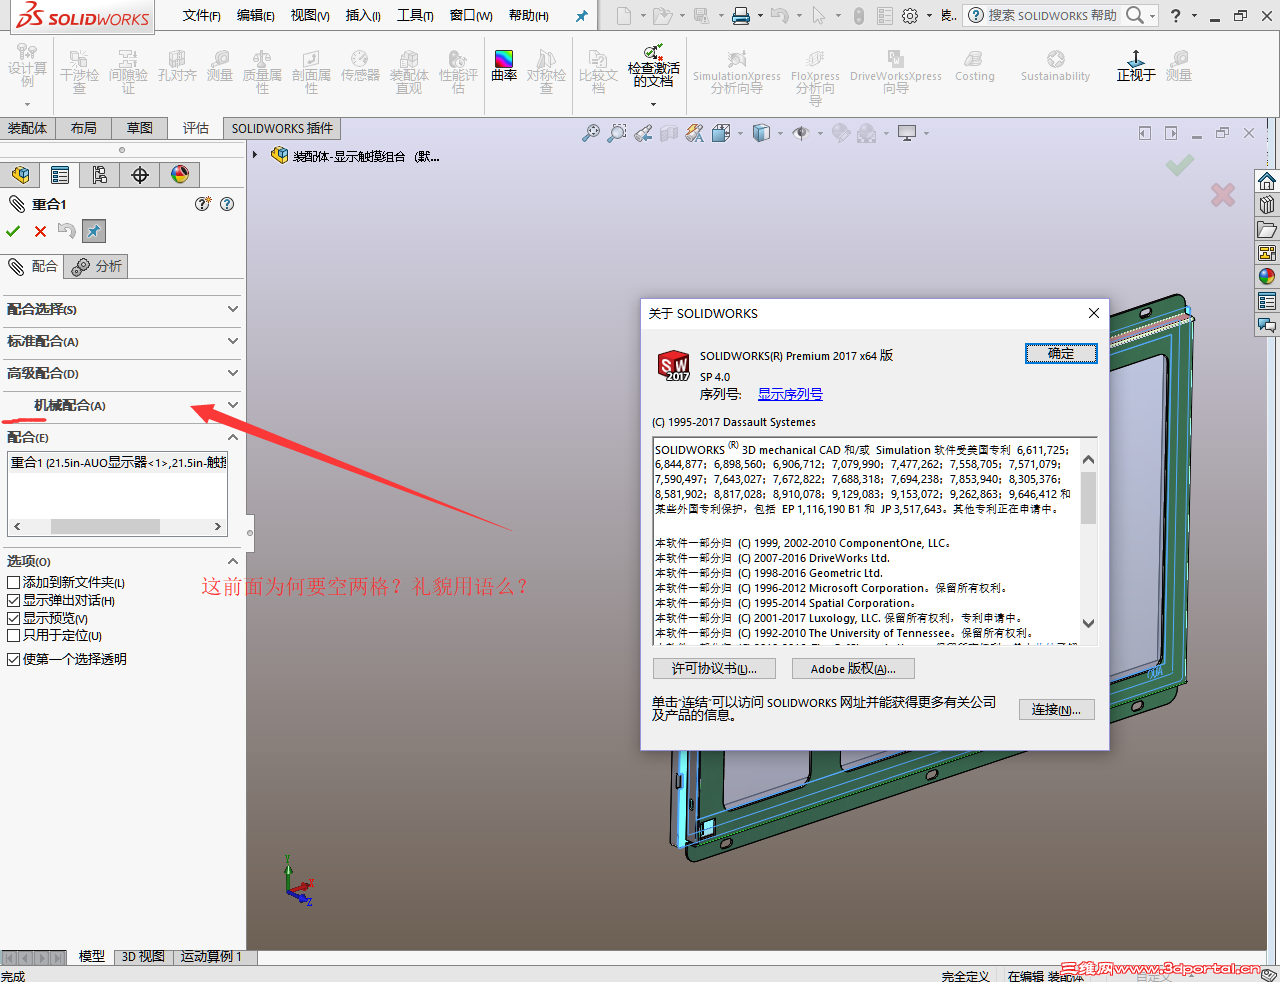
Task: Toggle the keep-visible pushpin in PropertyManager
Action: point(93,232)
